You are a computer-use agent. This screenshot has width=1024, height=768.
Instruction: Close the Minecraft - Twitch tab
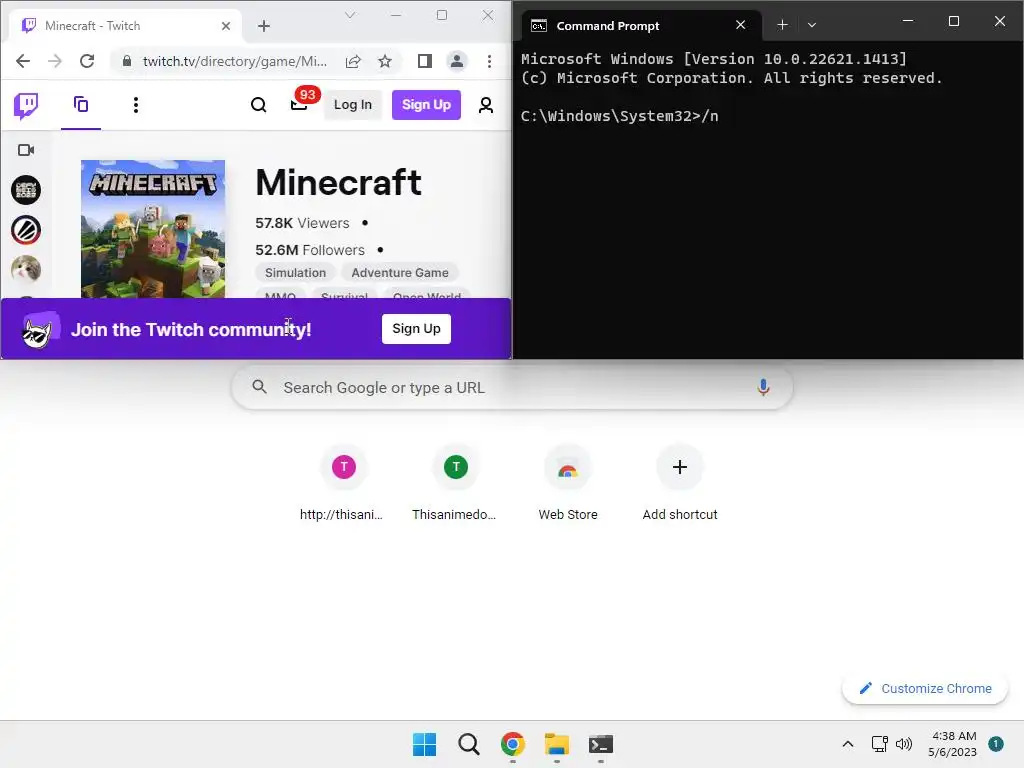click(226, 26)
